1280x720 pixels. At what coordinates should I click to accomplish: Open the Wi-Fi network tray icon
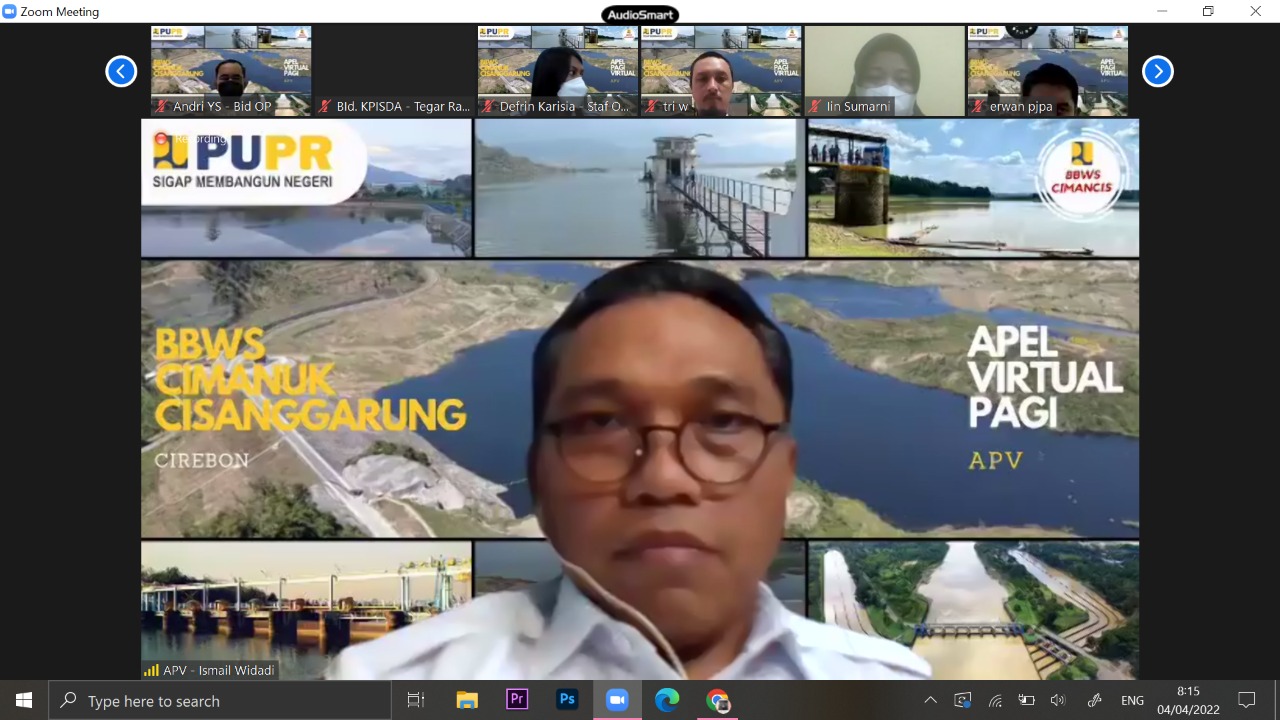point(995,700)
